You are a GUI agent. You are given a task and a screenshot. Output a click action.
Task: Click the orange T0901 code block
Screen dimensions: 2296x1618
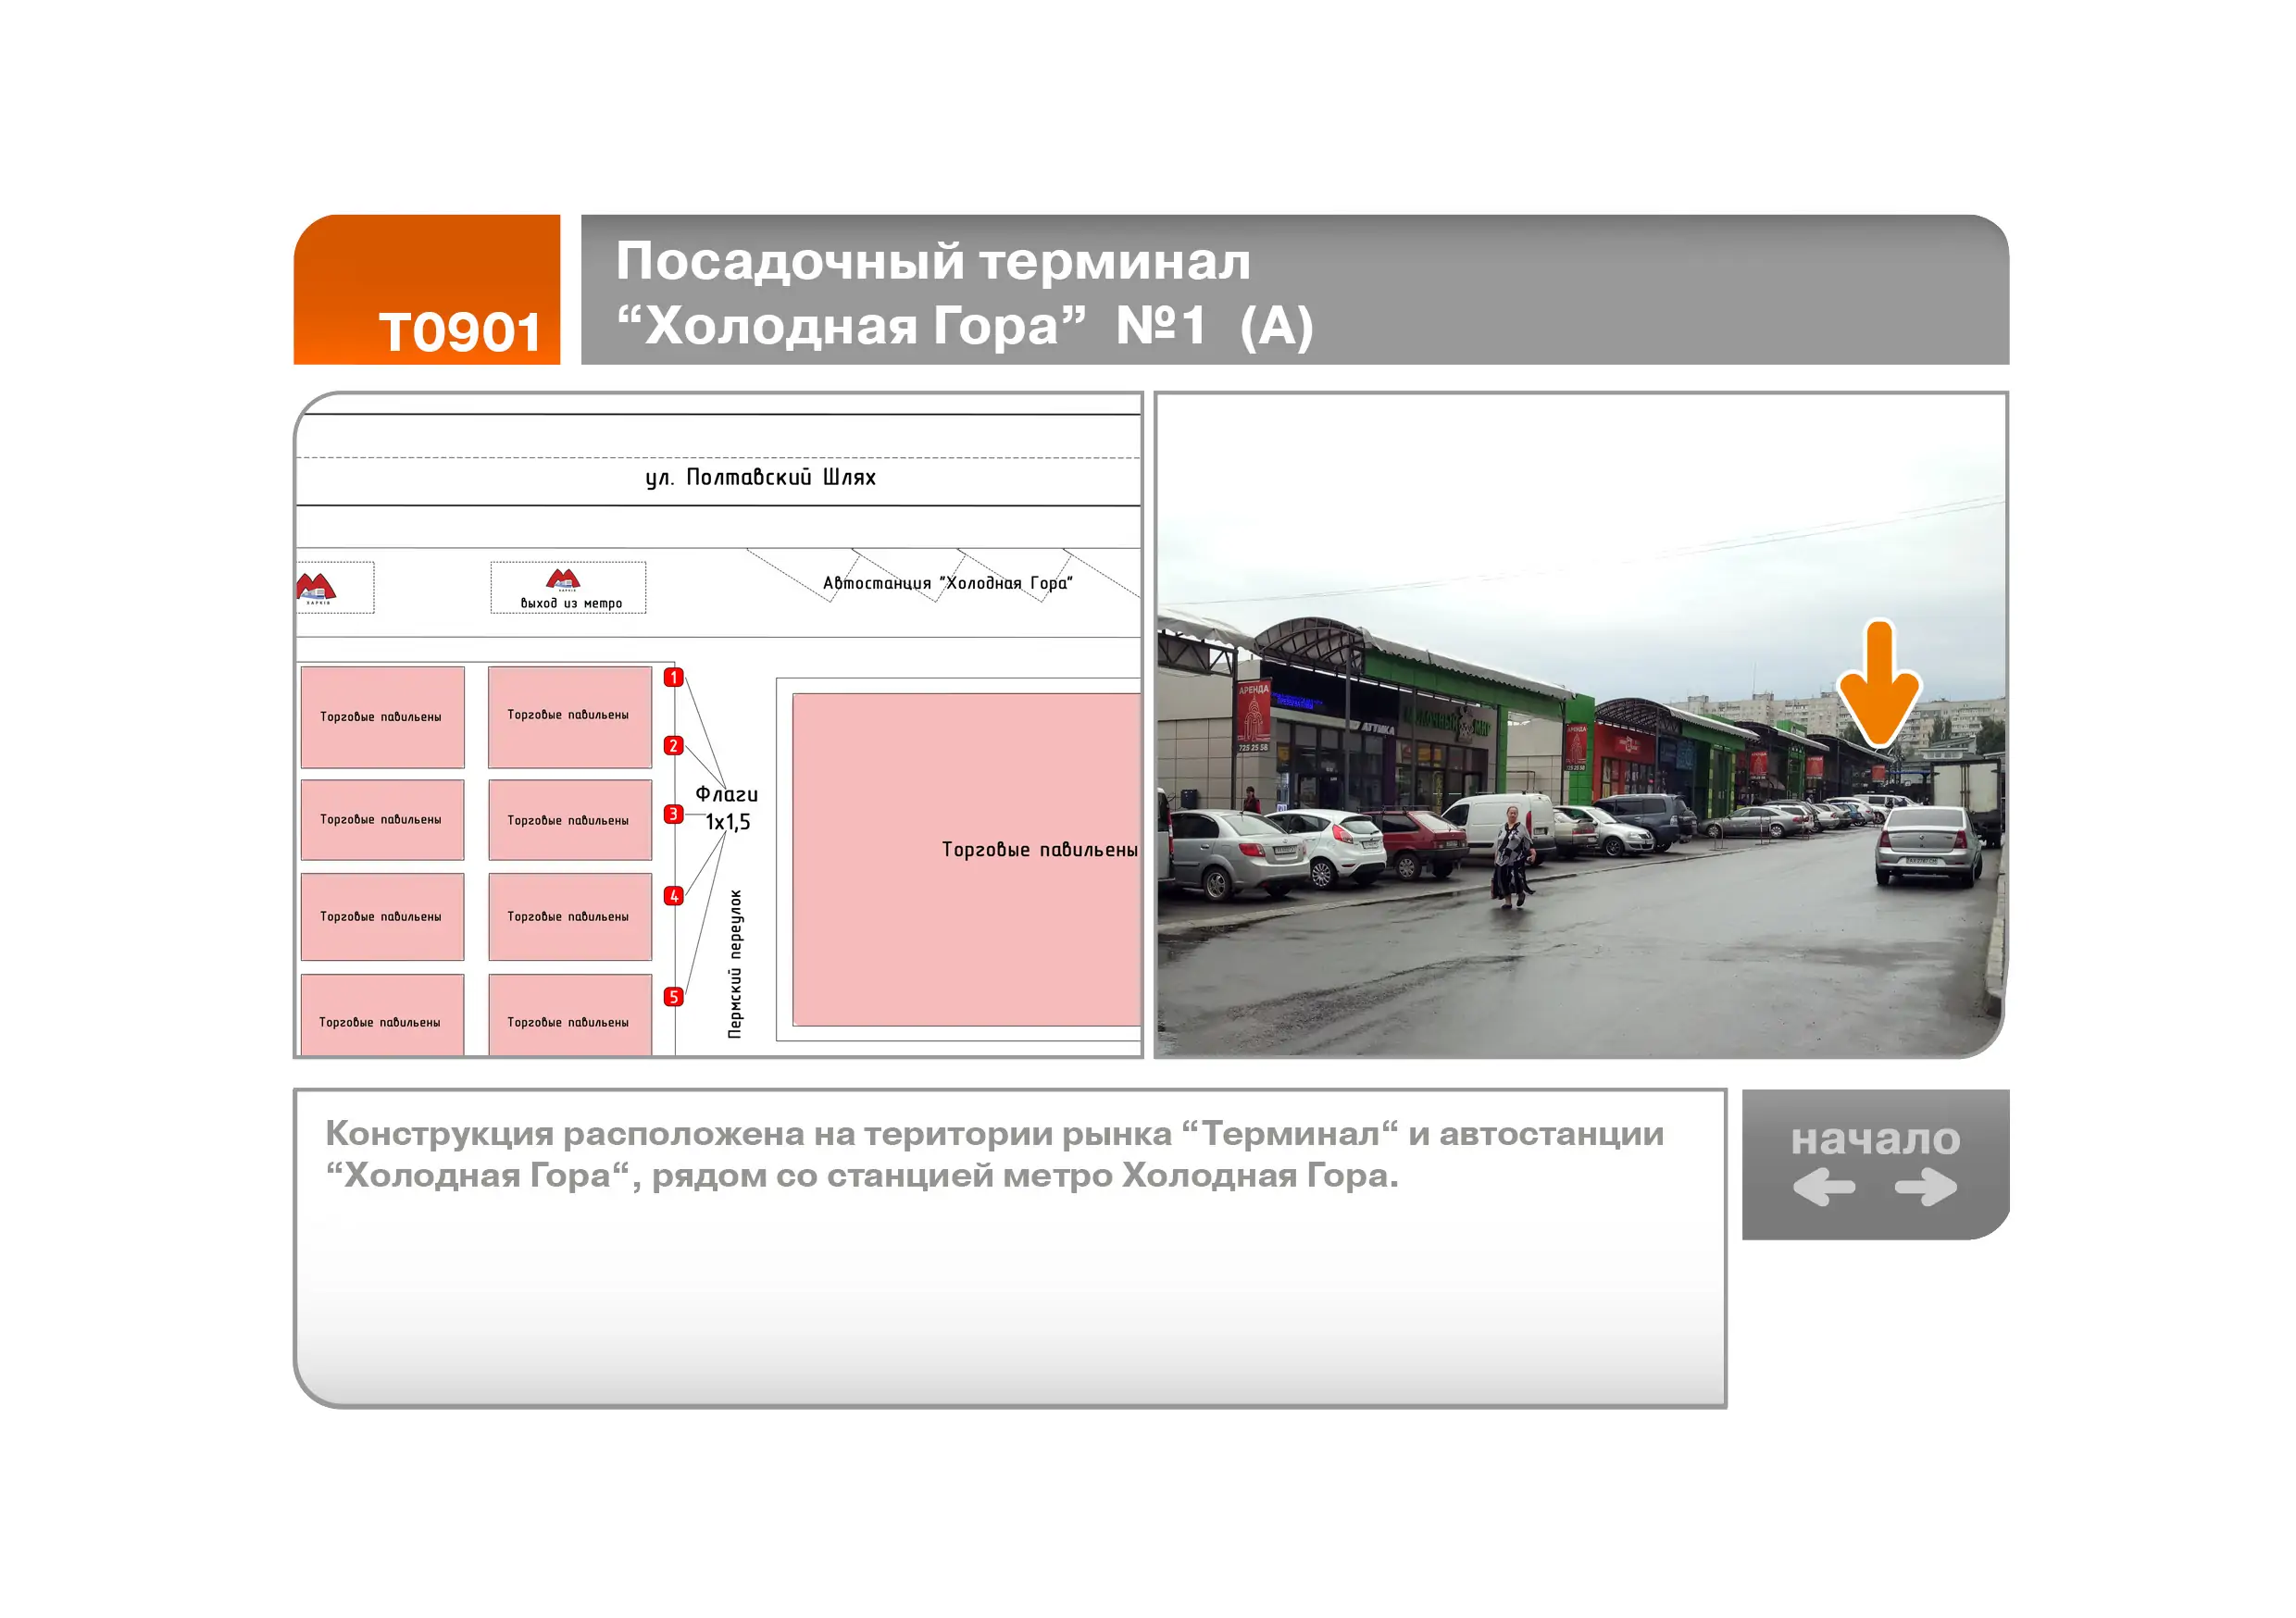click(427, 290)
